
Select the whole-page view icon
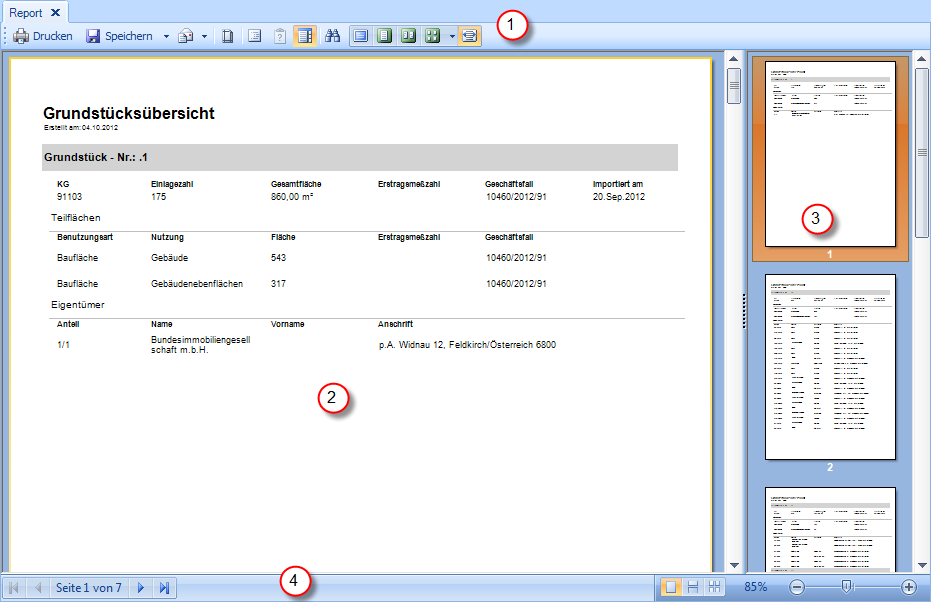click(x=384, y=36)
